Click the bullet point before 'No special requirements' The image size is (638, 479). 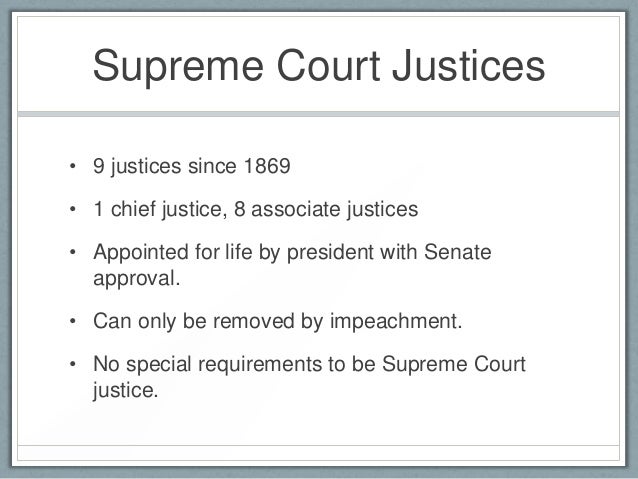click(x=73, y=364)
